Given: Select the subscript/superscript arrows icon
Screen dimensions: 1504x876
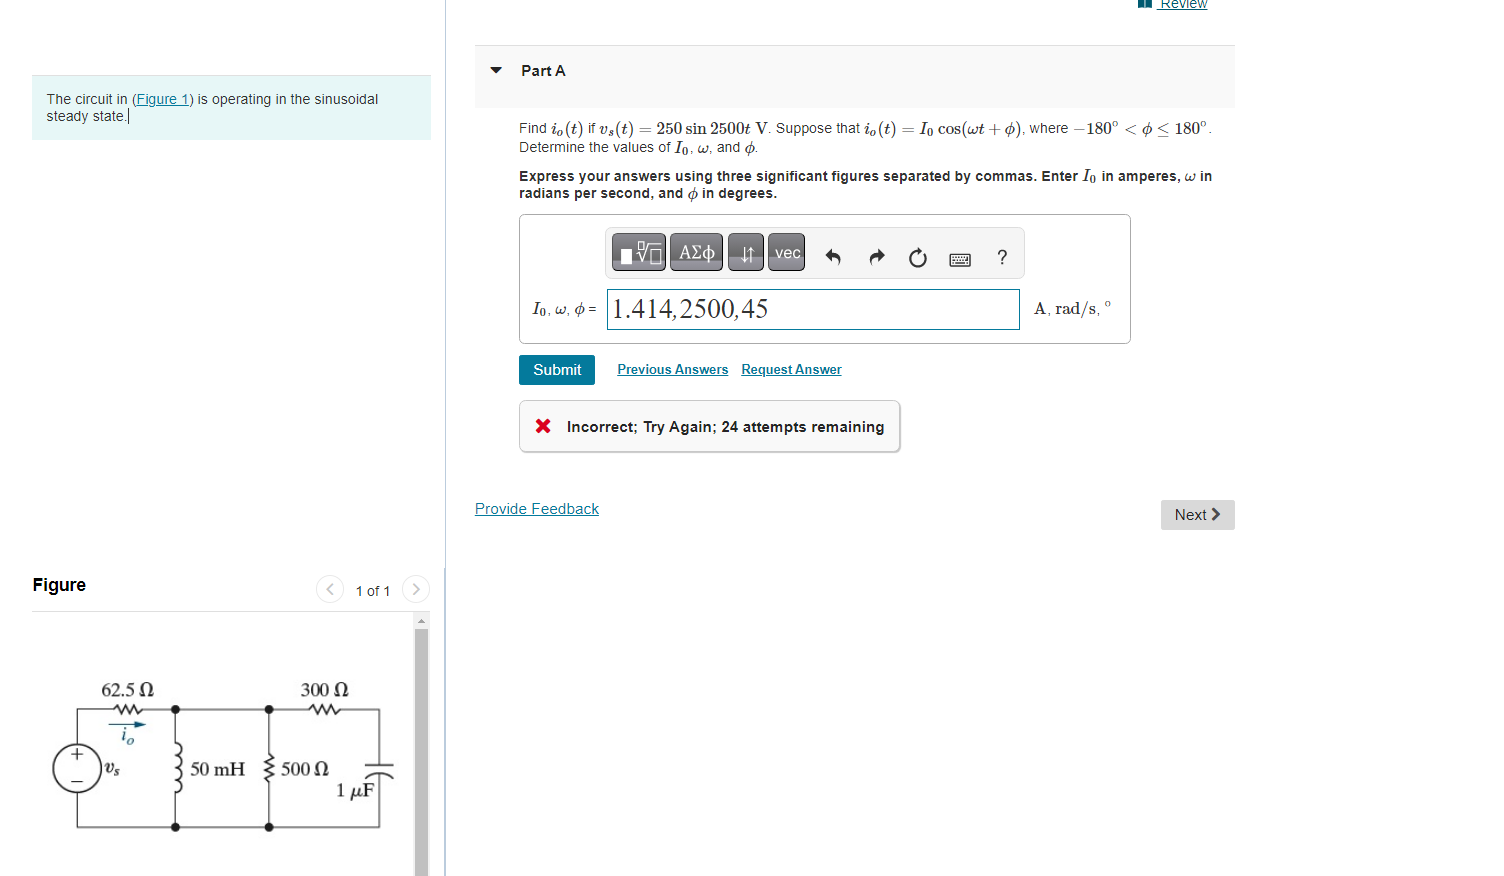Looking at the screenshot, I should click(746, 252).
